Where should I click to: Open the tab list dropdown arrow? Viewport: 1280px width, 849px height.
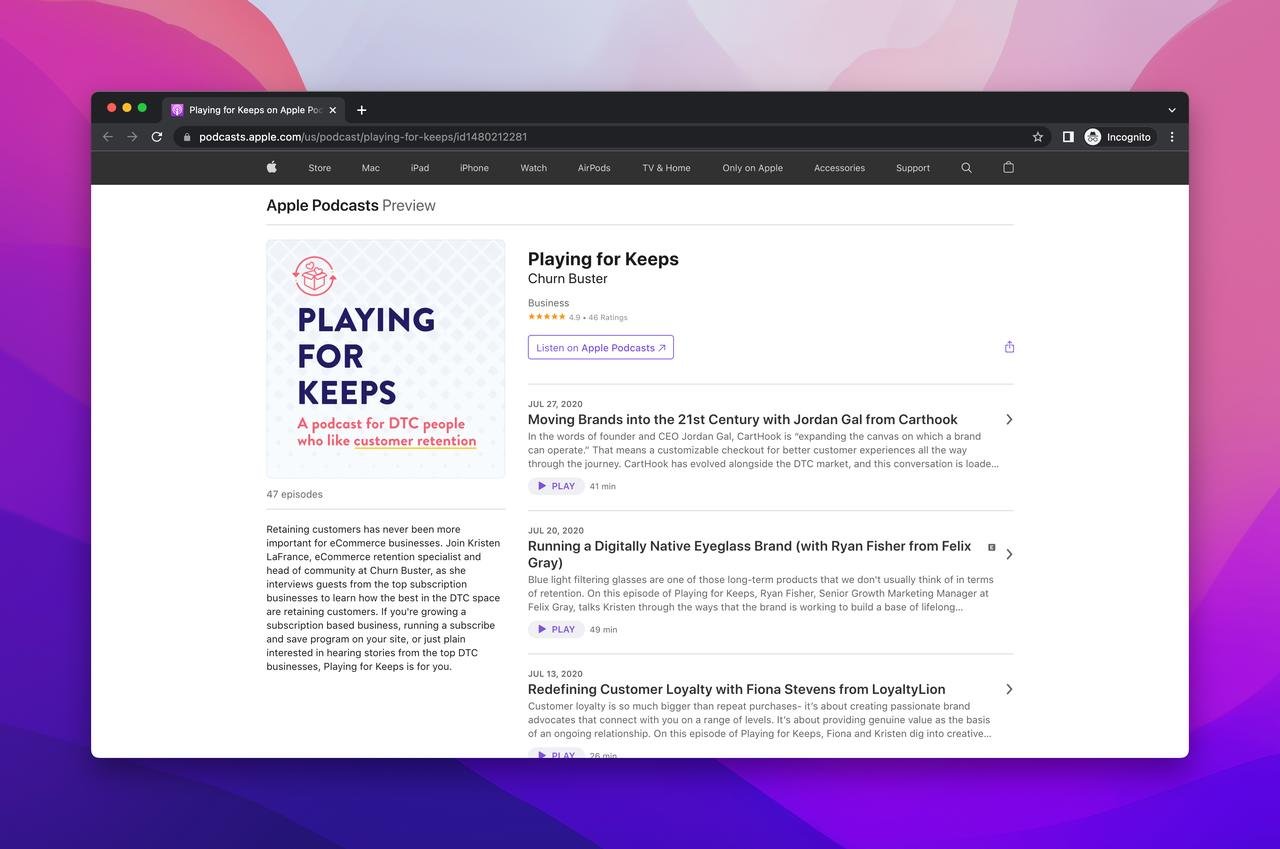[1172, 110]
